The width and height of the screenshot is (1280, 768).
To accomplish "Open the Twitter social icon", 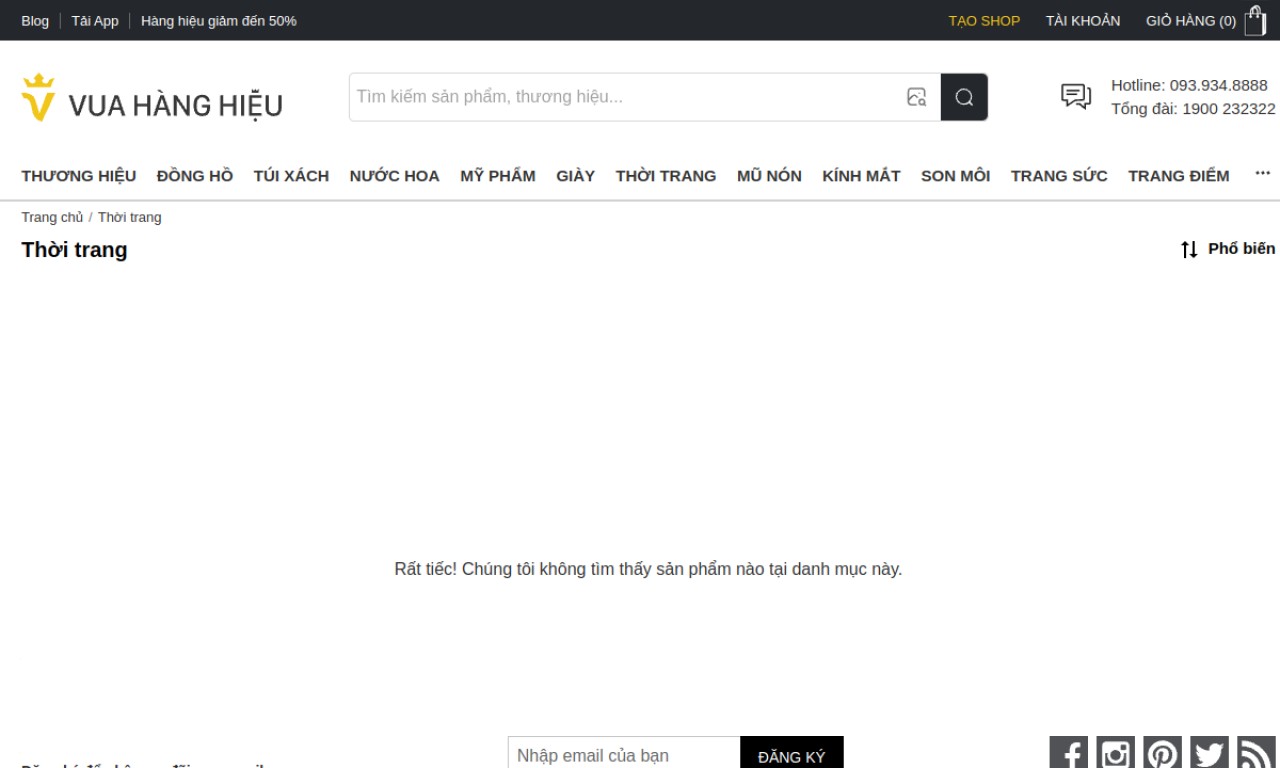I will point(1209,753).
